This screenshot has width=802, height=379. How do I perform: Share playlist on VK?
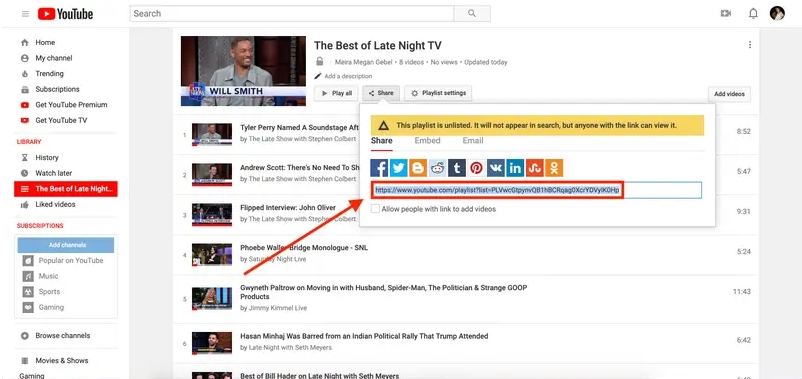[496, 168]
